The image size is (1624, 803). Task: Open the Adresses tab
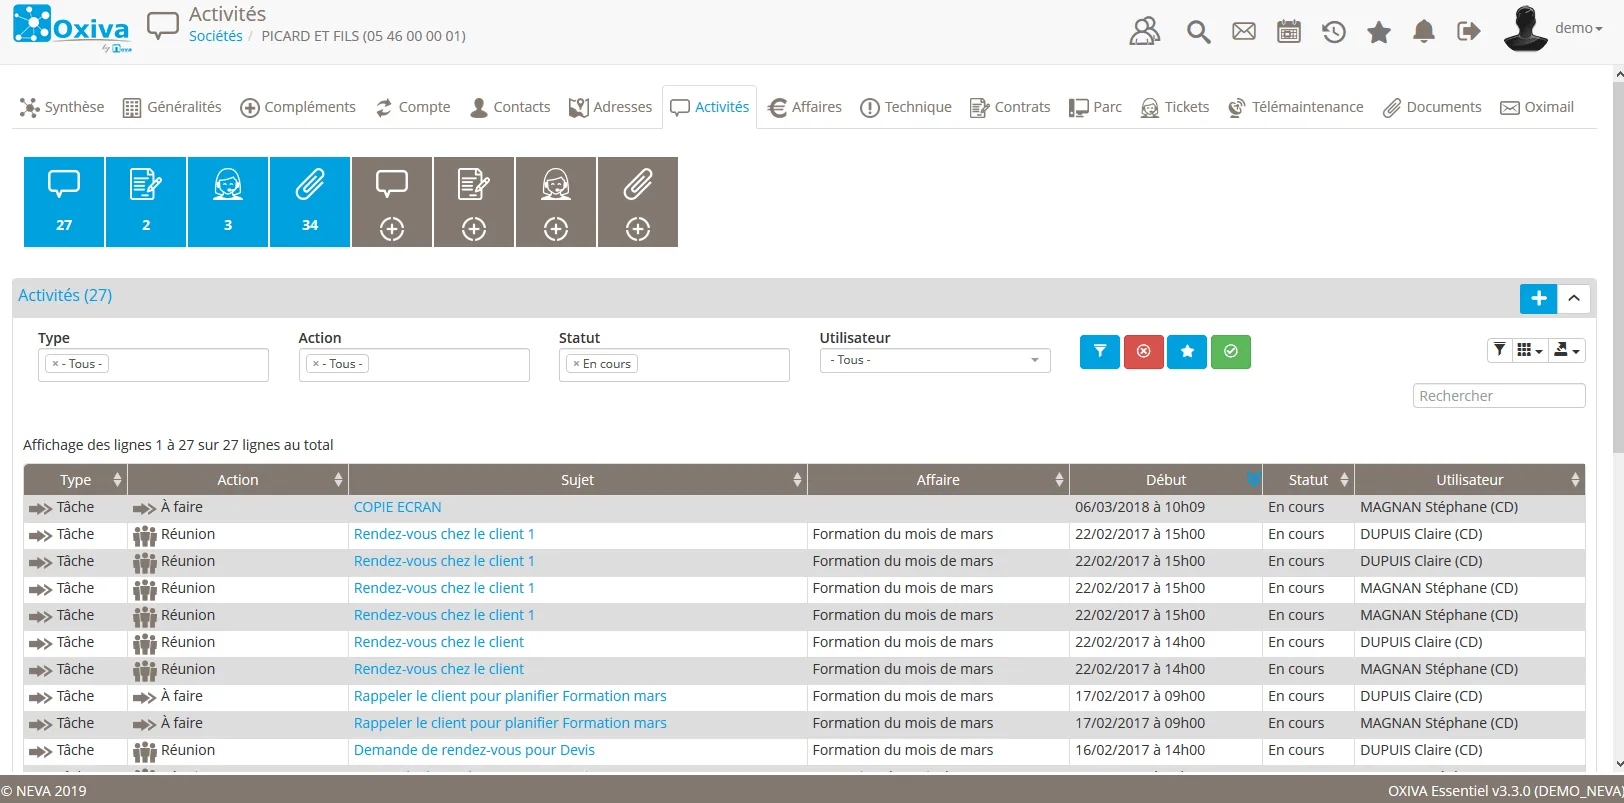click(x=610, y=107)
